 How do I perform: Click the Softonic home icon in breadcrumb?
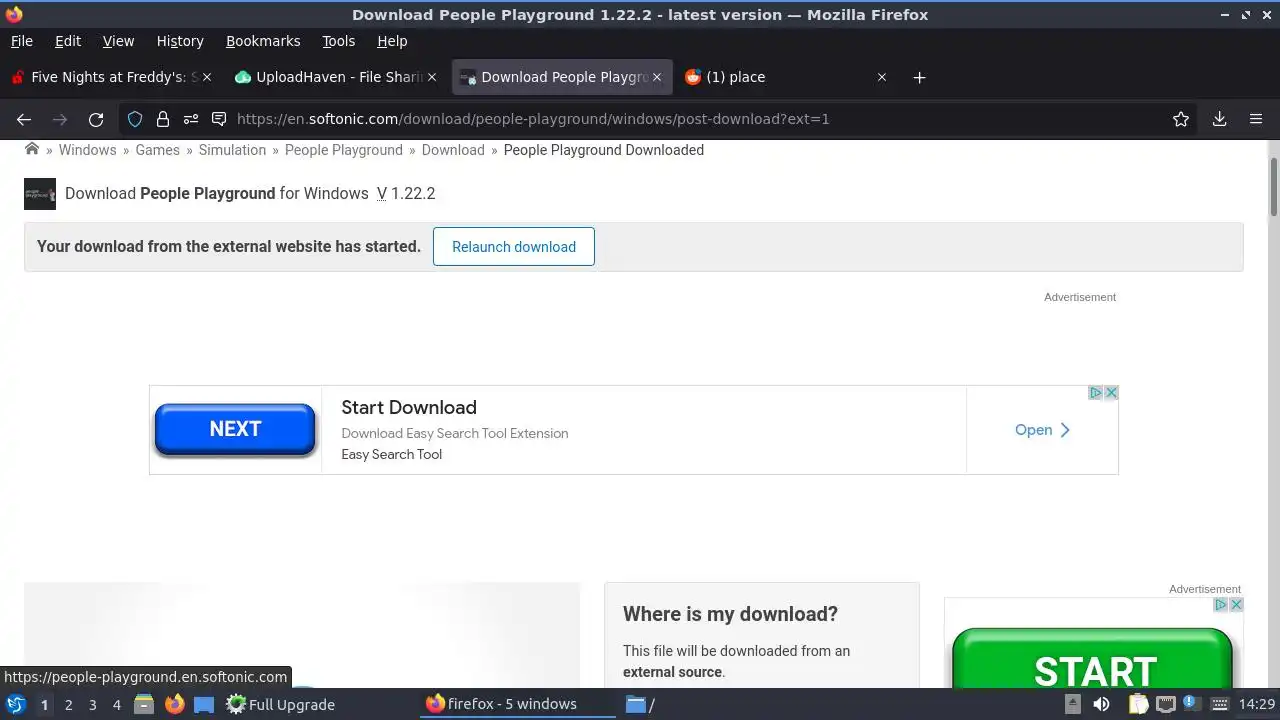[32, 149]
